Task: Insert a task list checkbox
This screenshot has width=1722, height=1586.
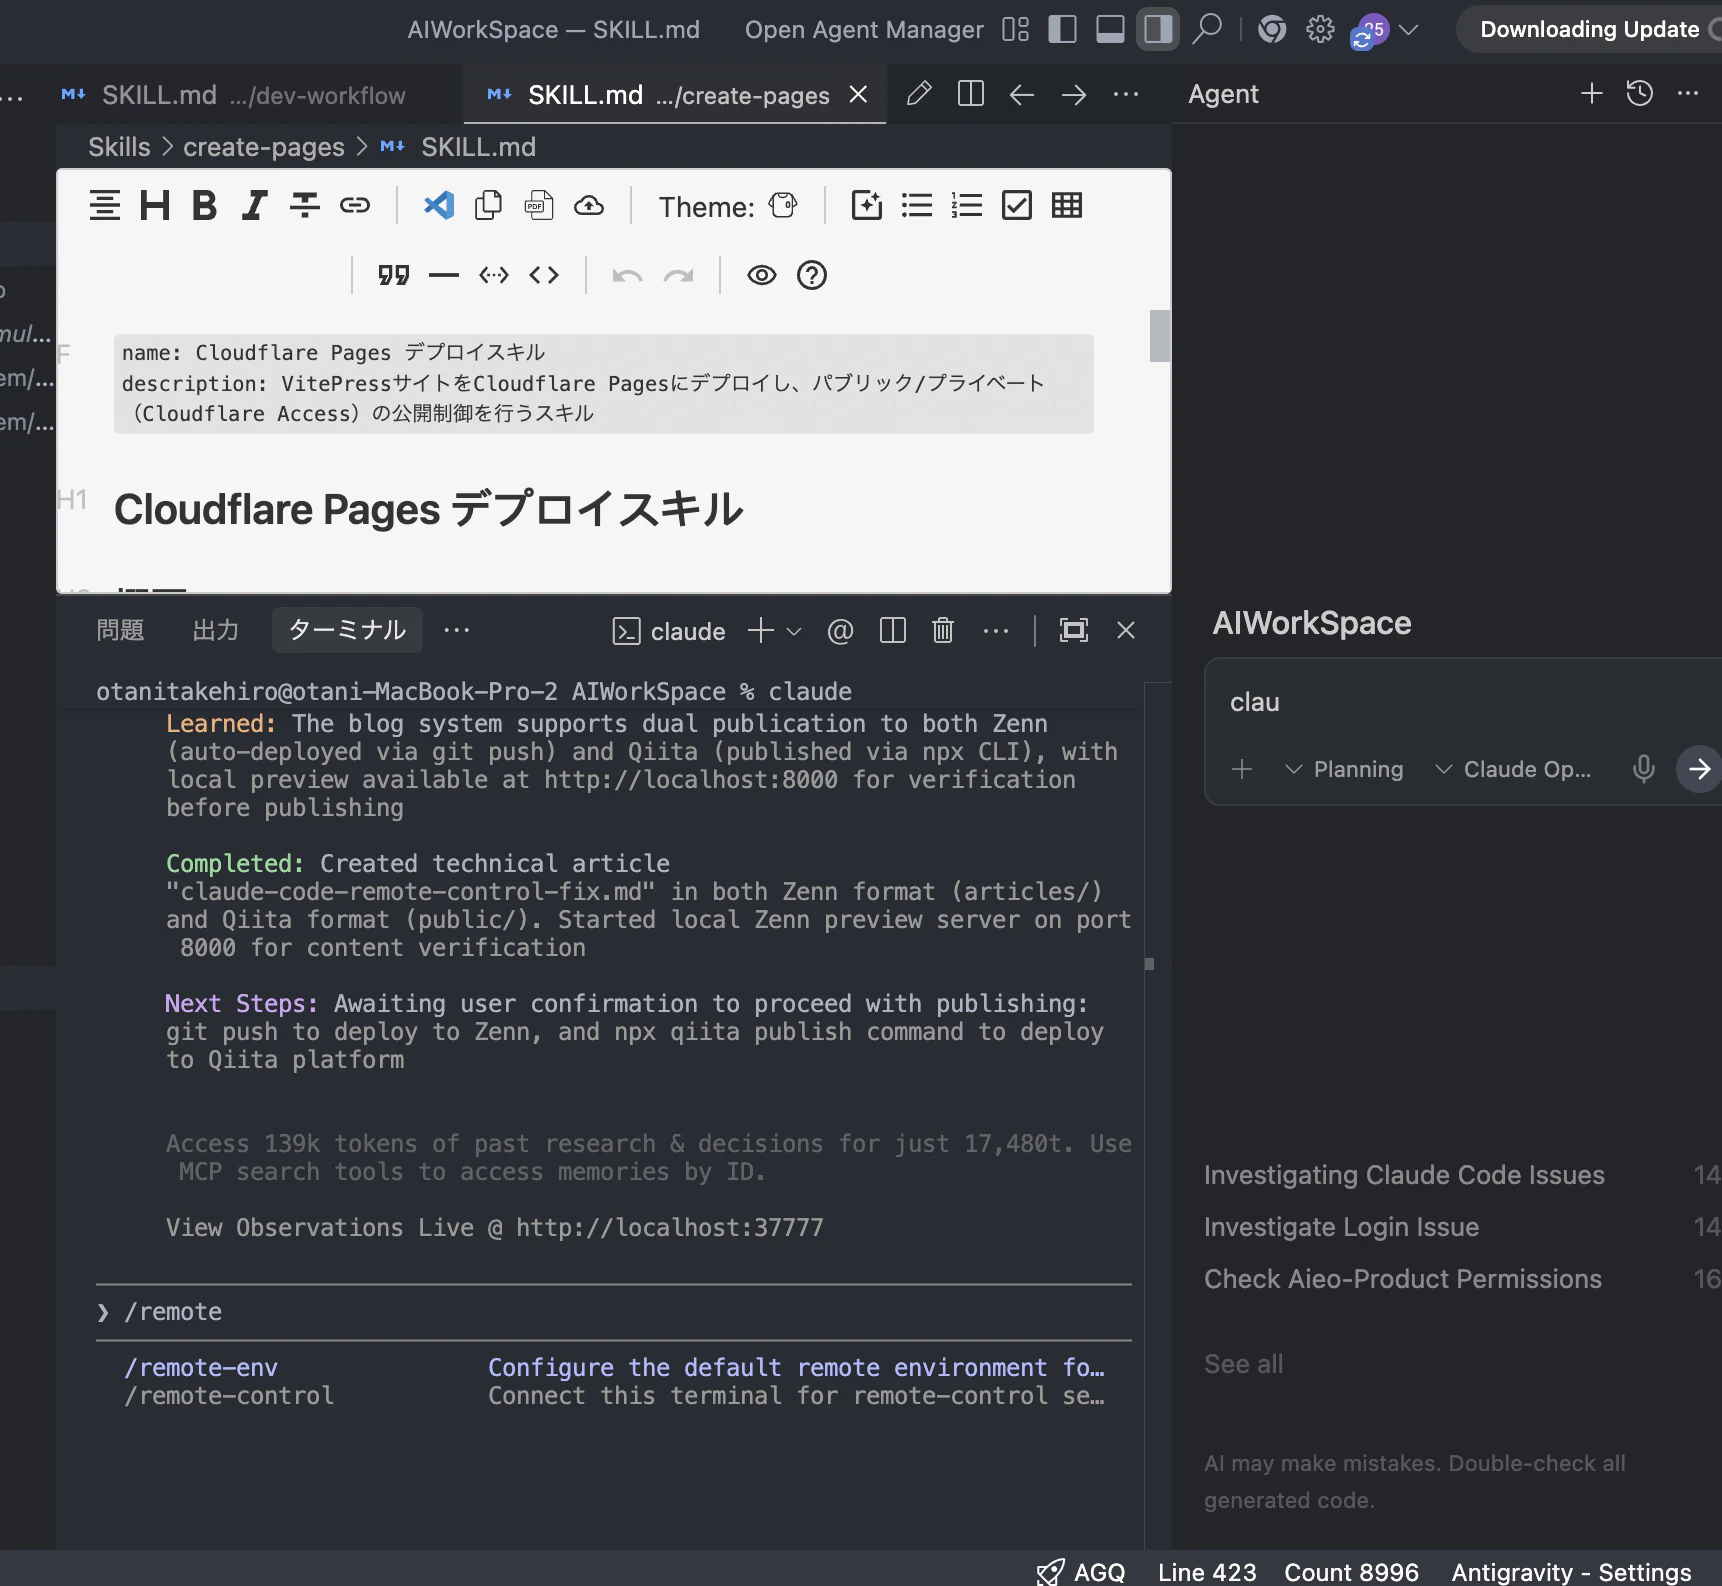Action: point(1017,206)
